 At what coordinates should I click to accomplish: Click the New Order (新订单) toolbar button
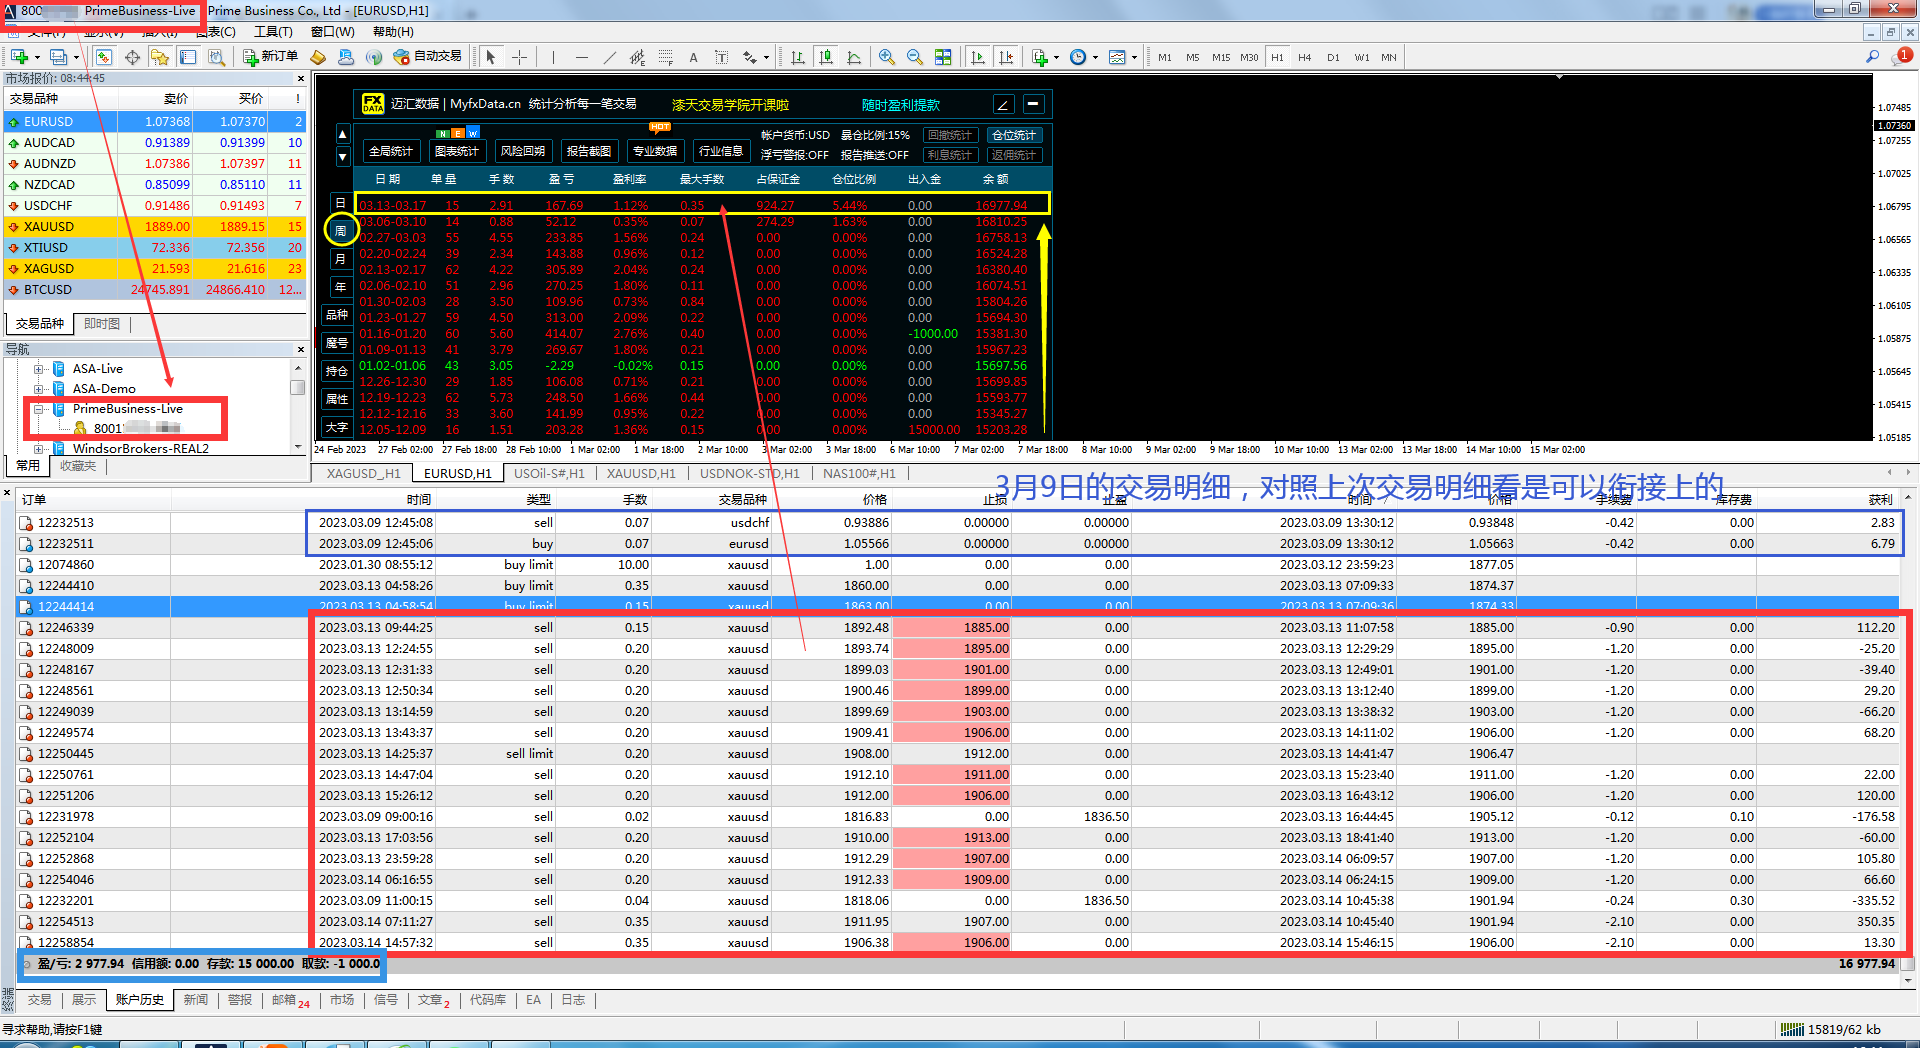click(x=271, y=57)
